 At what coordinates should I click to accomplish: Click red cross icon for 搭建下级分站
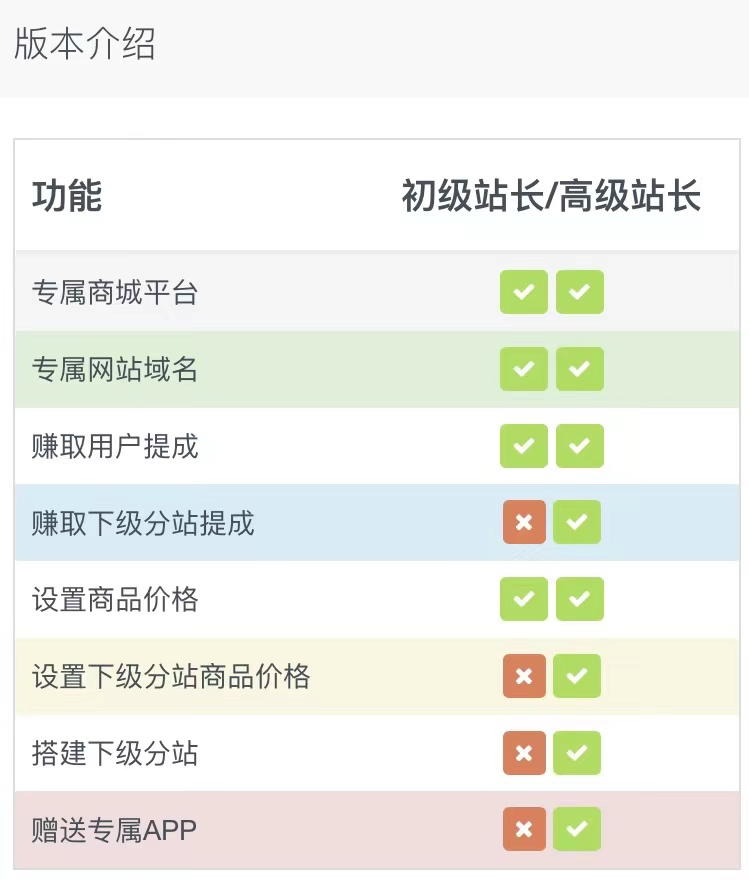pos(524,753)
